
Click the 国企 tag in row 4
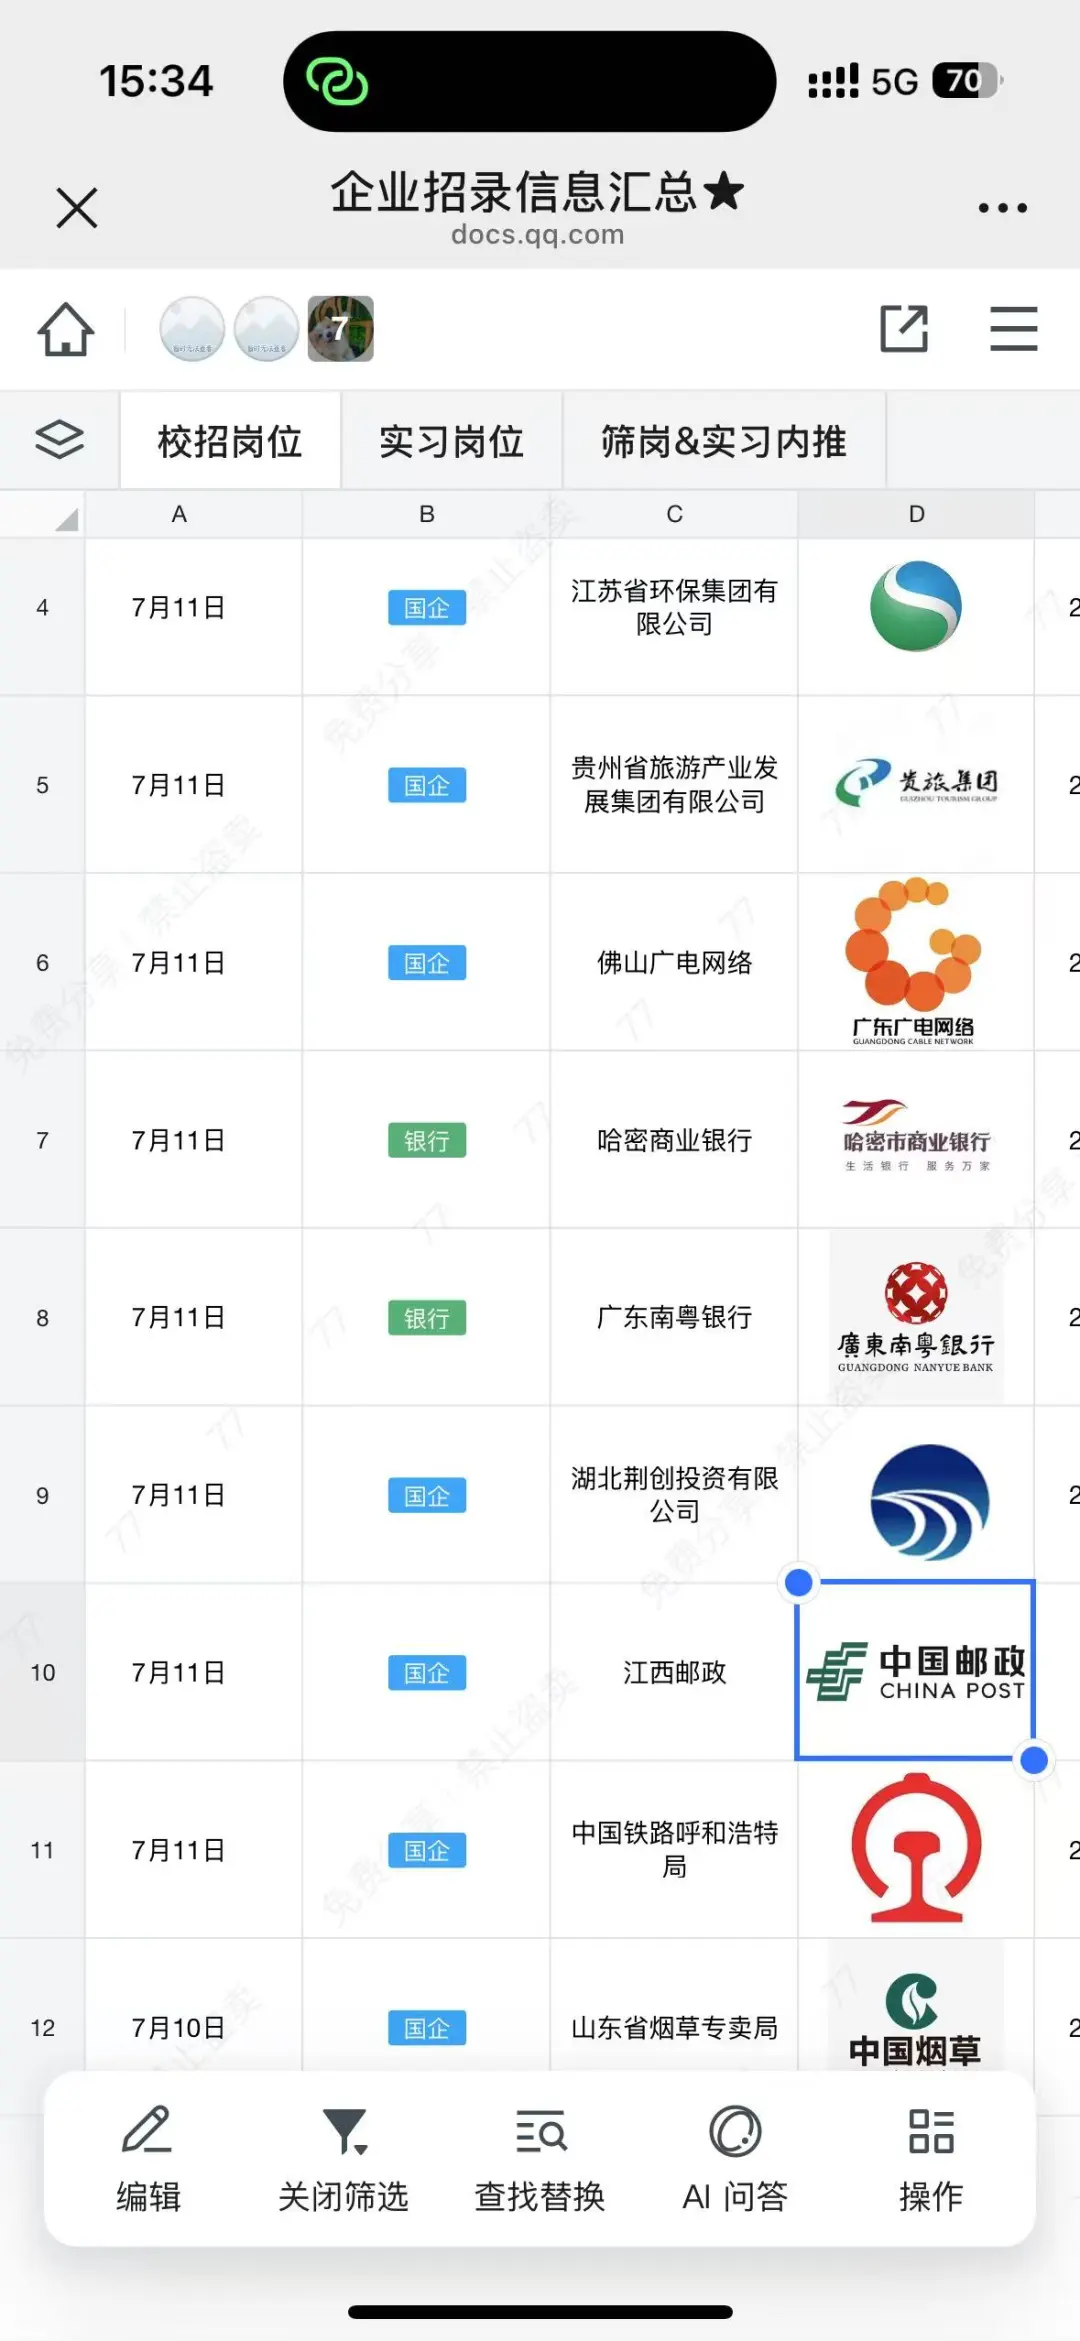(x=427, y=608)
